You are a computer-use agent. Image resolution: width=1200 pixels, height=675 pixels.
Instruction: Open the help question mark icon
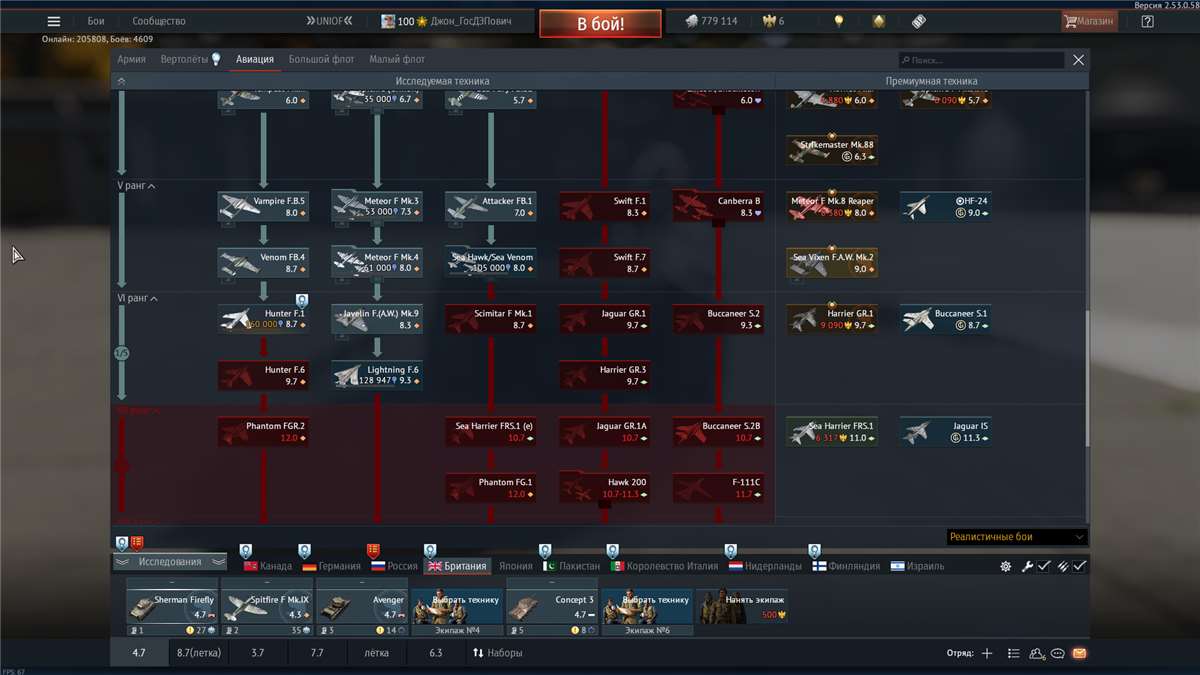click(1147, 21)
